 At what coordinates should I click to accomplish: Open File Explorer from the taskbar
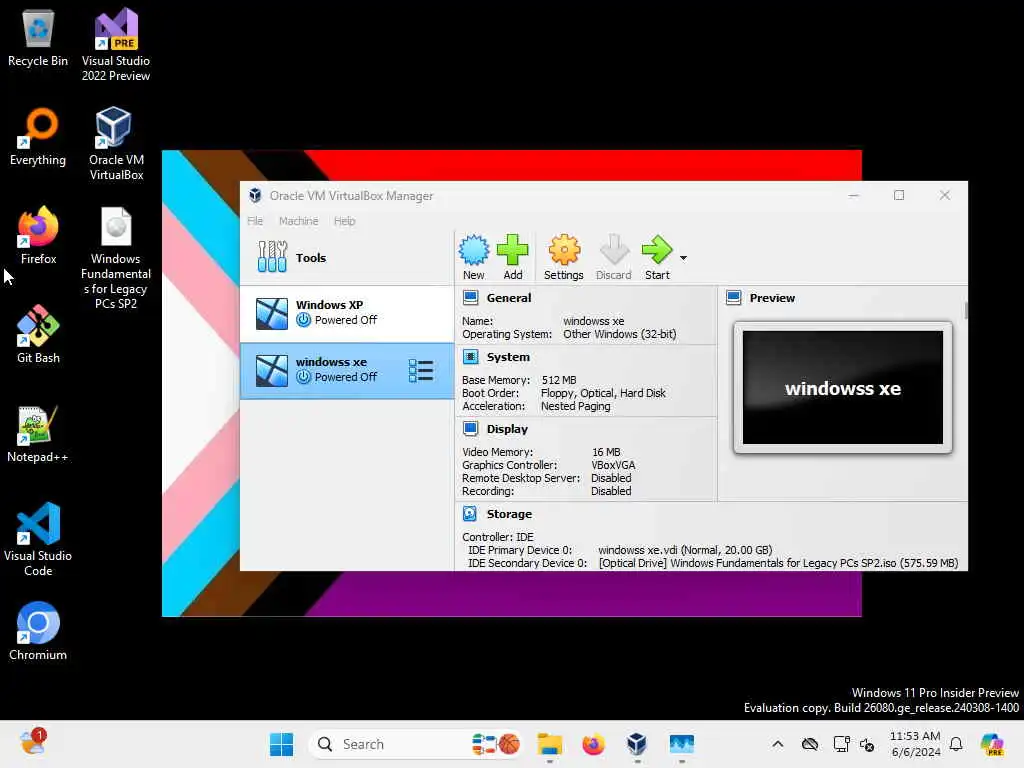click(x=549, y=744)
